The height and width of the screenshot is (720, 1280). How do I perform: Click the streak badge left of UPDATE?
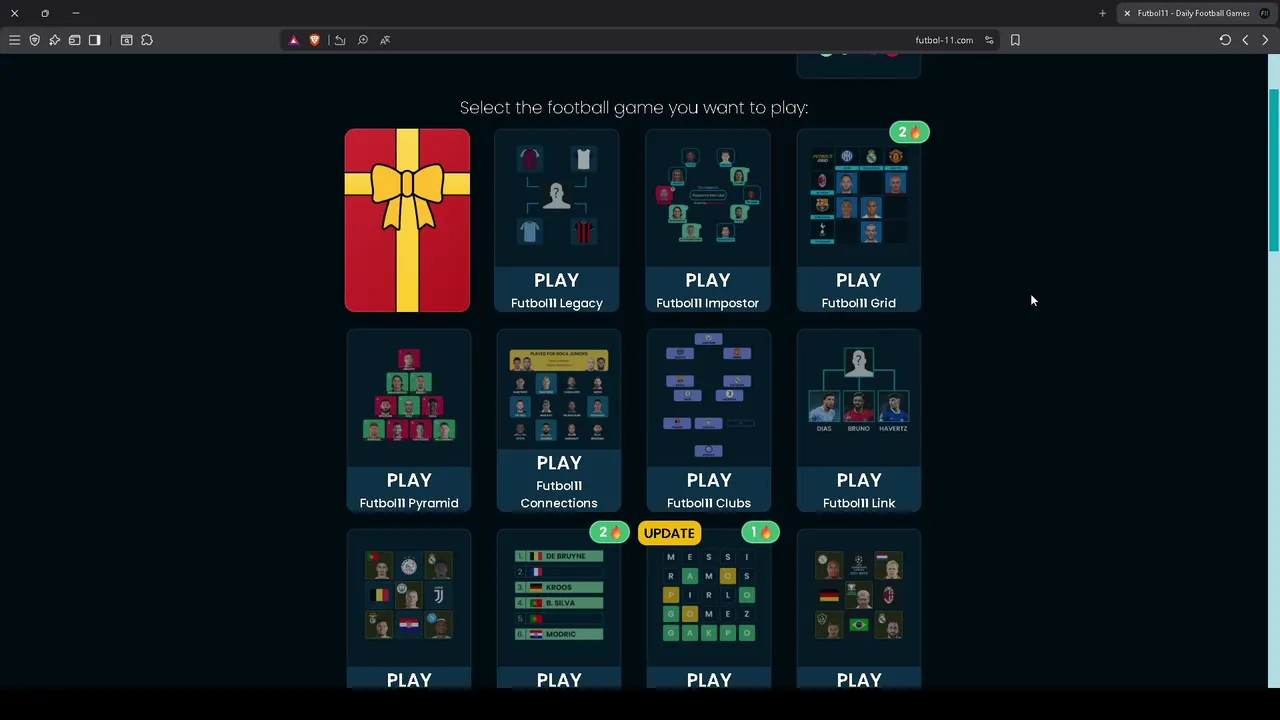click(x=609, y=533)
